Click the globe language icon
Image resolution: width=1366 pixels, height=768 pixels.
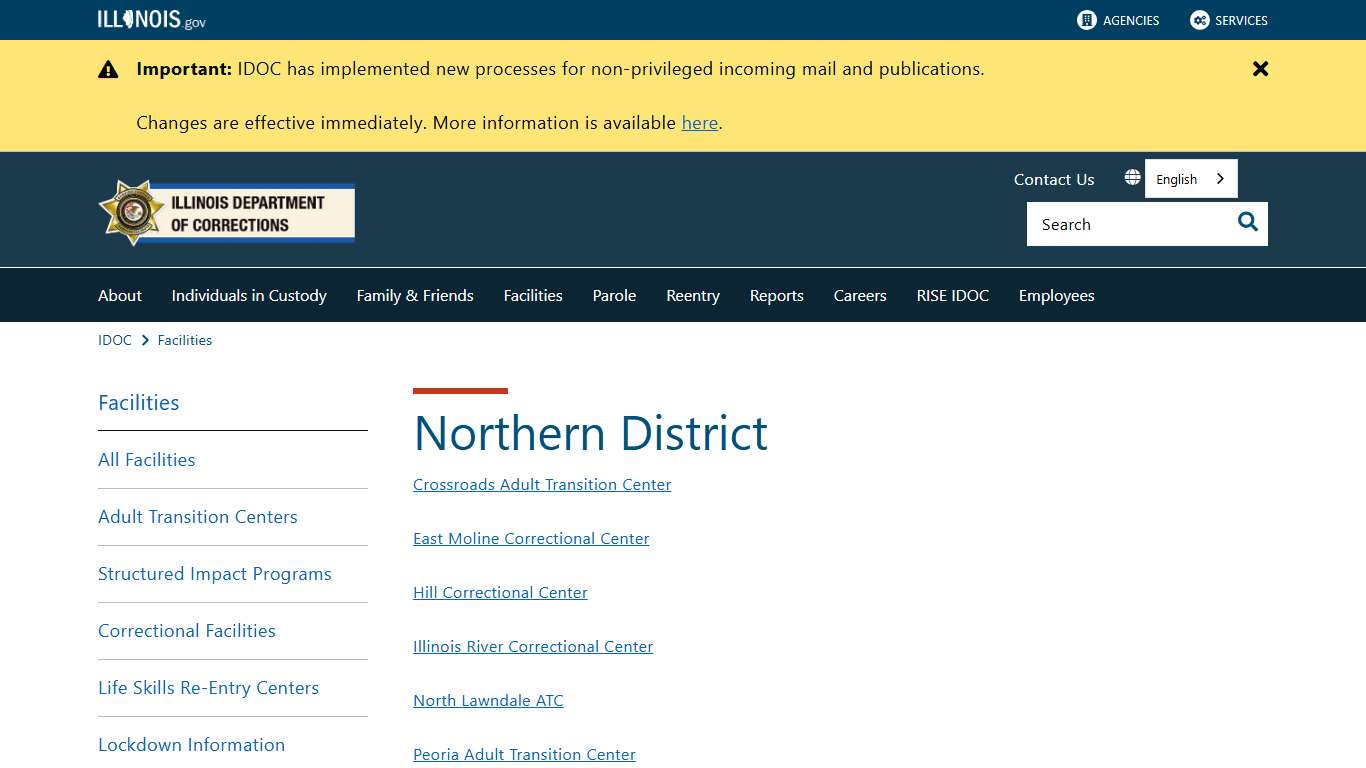click(1131, 177)
